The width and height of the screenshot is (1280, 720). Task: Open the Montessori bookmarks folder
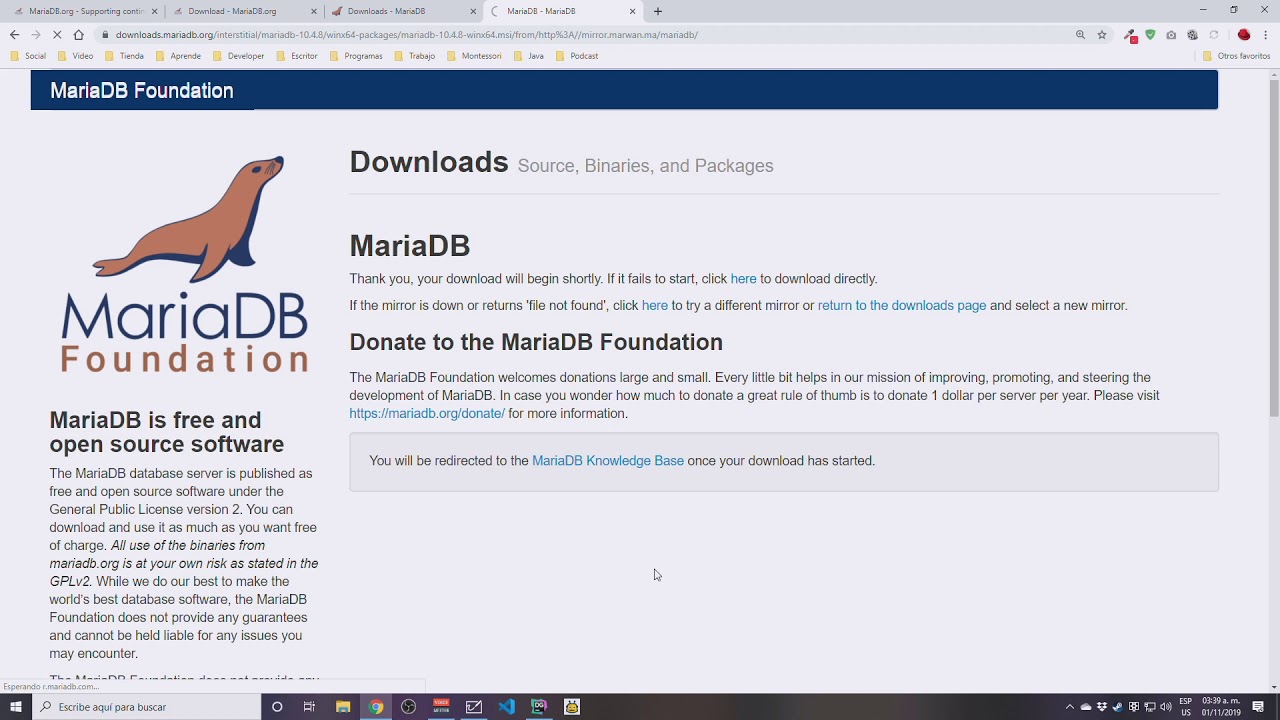(474, 56)
